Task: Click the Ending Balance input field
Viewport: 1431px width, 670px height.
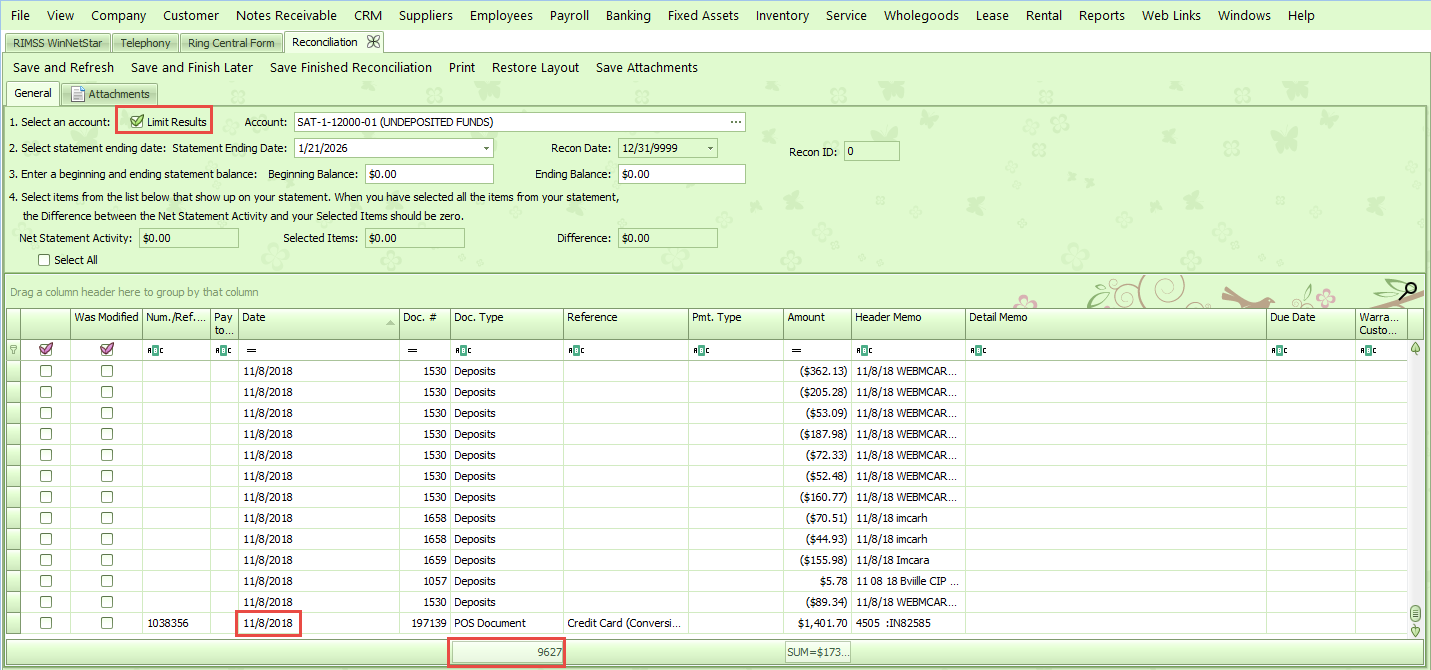Action: 681,174
